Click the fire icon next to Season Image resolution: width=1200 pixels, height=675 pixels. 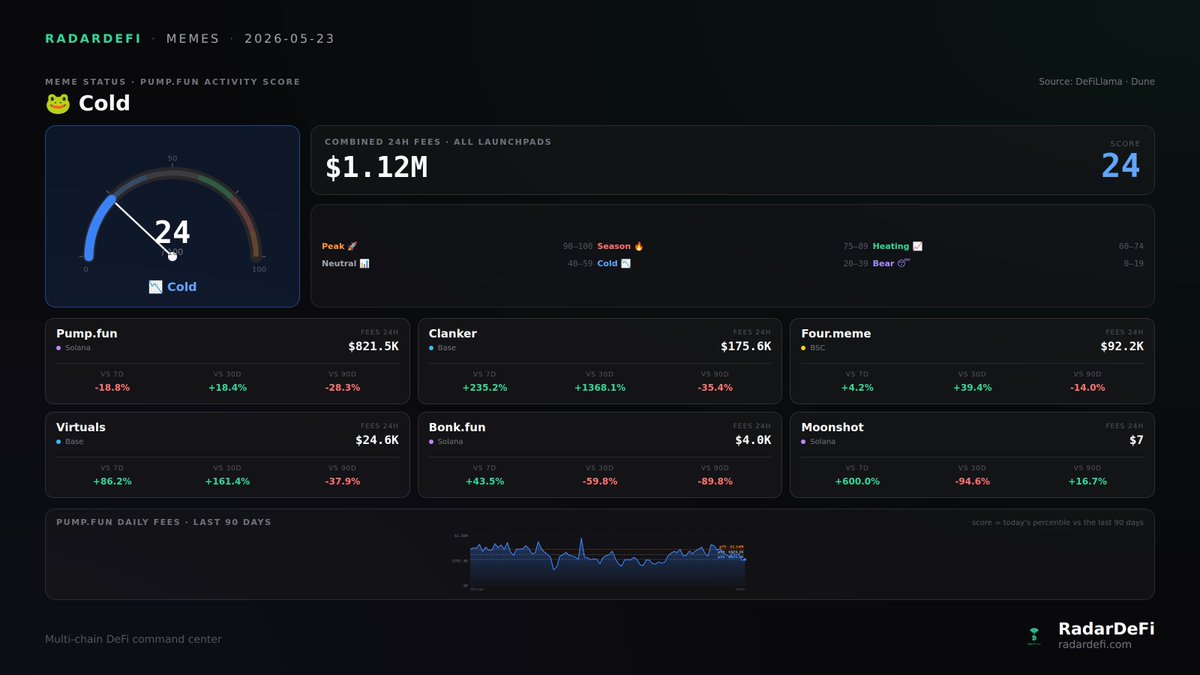(x=639, y=246)
